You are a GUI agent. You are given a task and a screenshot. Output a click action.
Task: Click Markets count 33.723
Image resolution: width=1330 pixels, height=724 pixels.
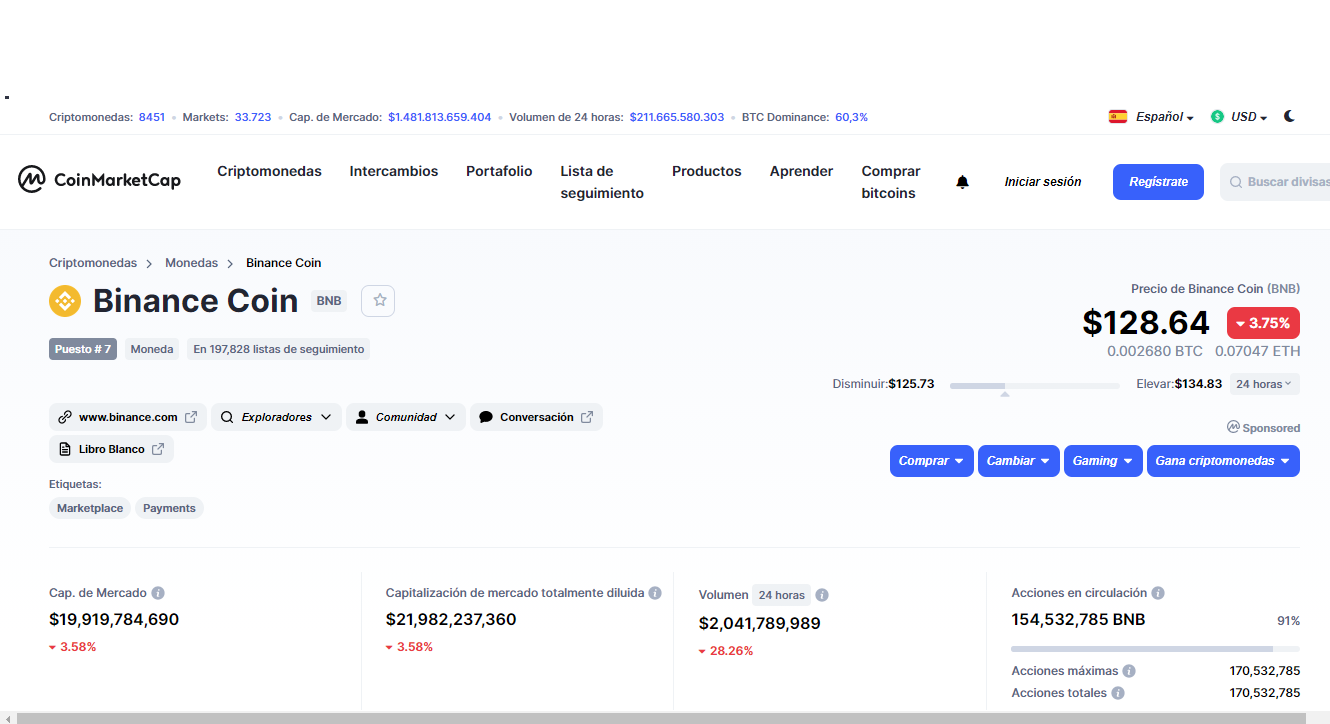coord(253,117)
